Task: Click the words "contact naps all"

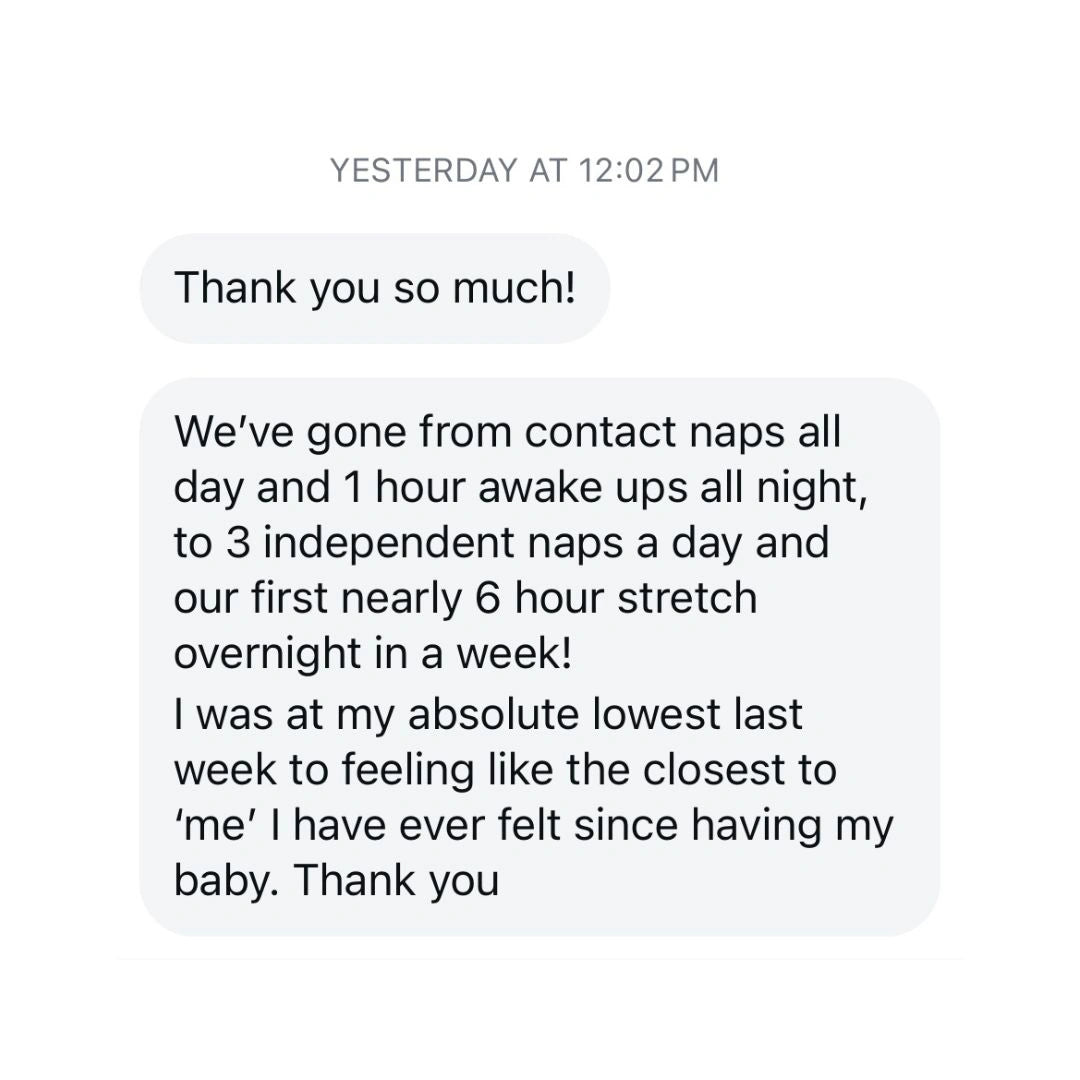Action: (683, 432)
